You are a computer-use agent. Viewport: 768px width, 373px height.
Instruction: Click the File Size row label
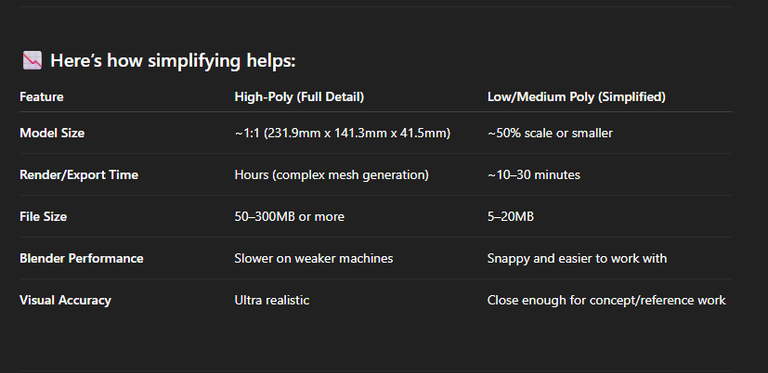pos(43,216)
